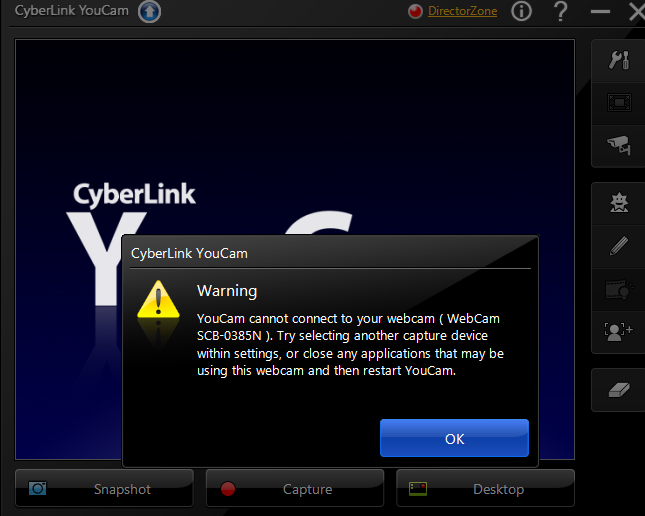Open the DirectorZone link
645x516 pixels.
462,11
